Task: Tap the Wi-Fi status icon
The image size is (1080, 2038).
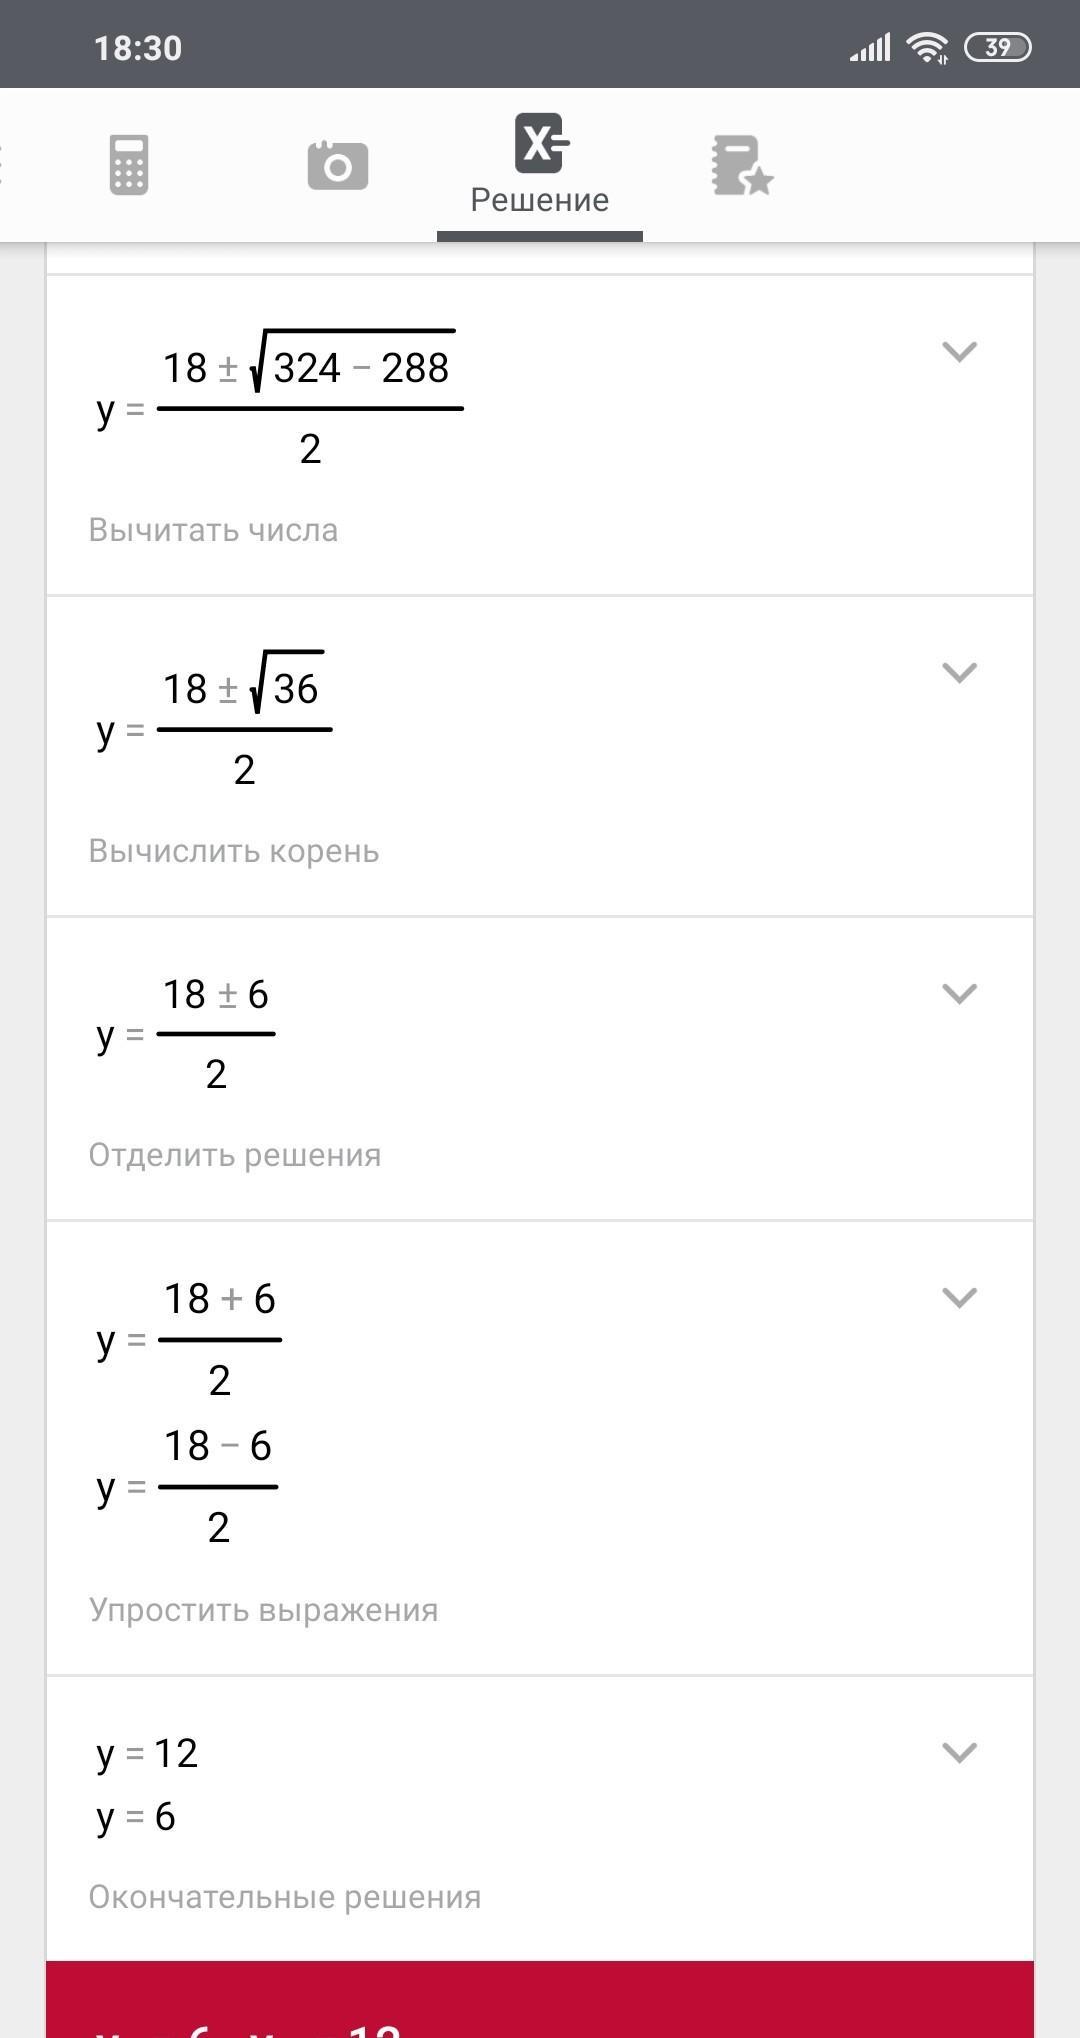Action: click(927, 47)
